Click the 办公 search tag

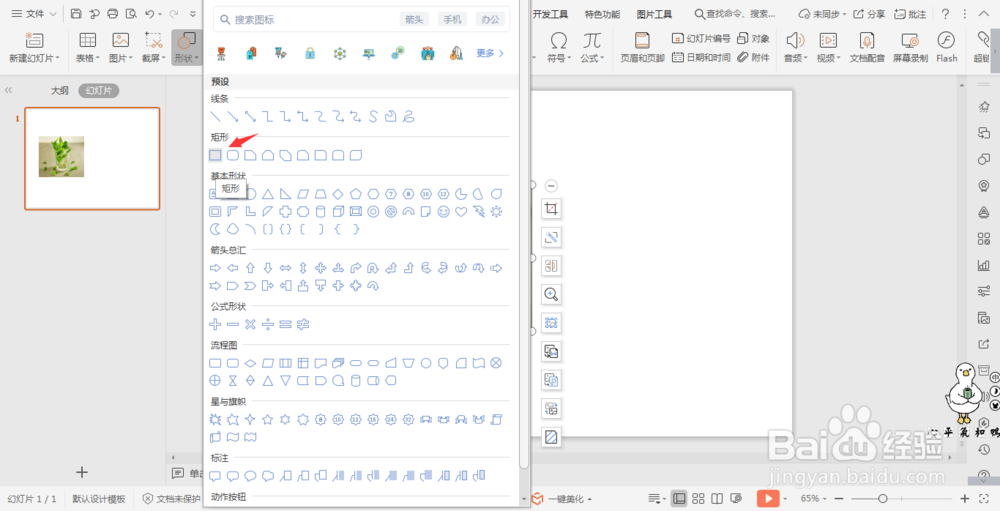(490, 20)
